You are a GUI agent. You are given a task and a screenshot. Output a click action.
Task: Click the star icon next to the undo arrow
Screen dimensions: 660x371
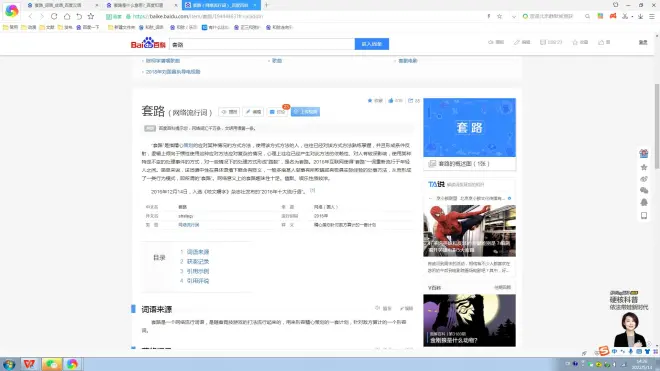[90, 16]
